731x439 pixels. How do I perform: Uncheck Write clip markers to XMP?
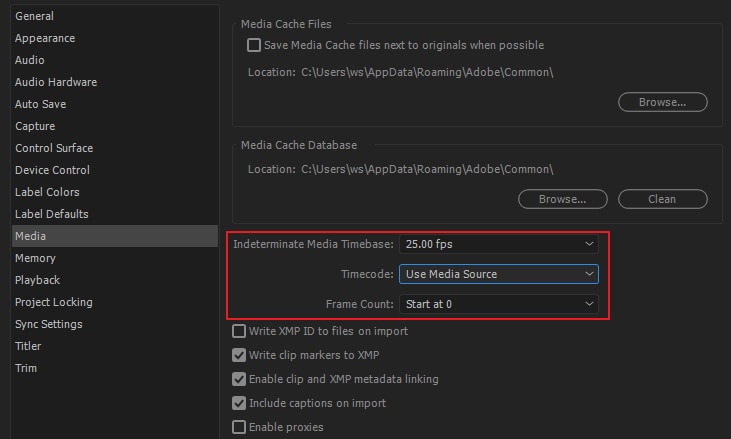point(239,355)
